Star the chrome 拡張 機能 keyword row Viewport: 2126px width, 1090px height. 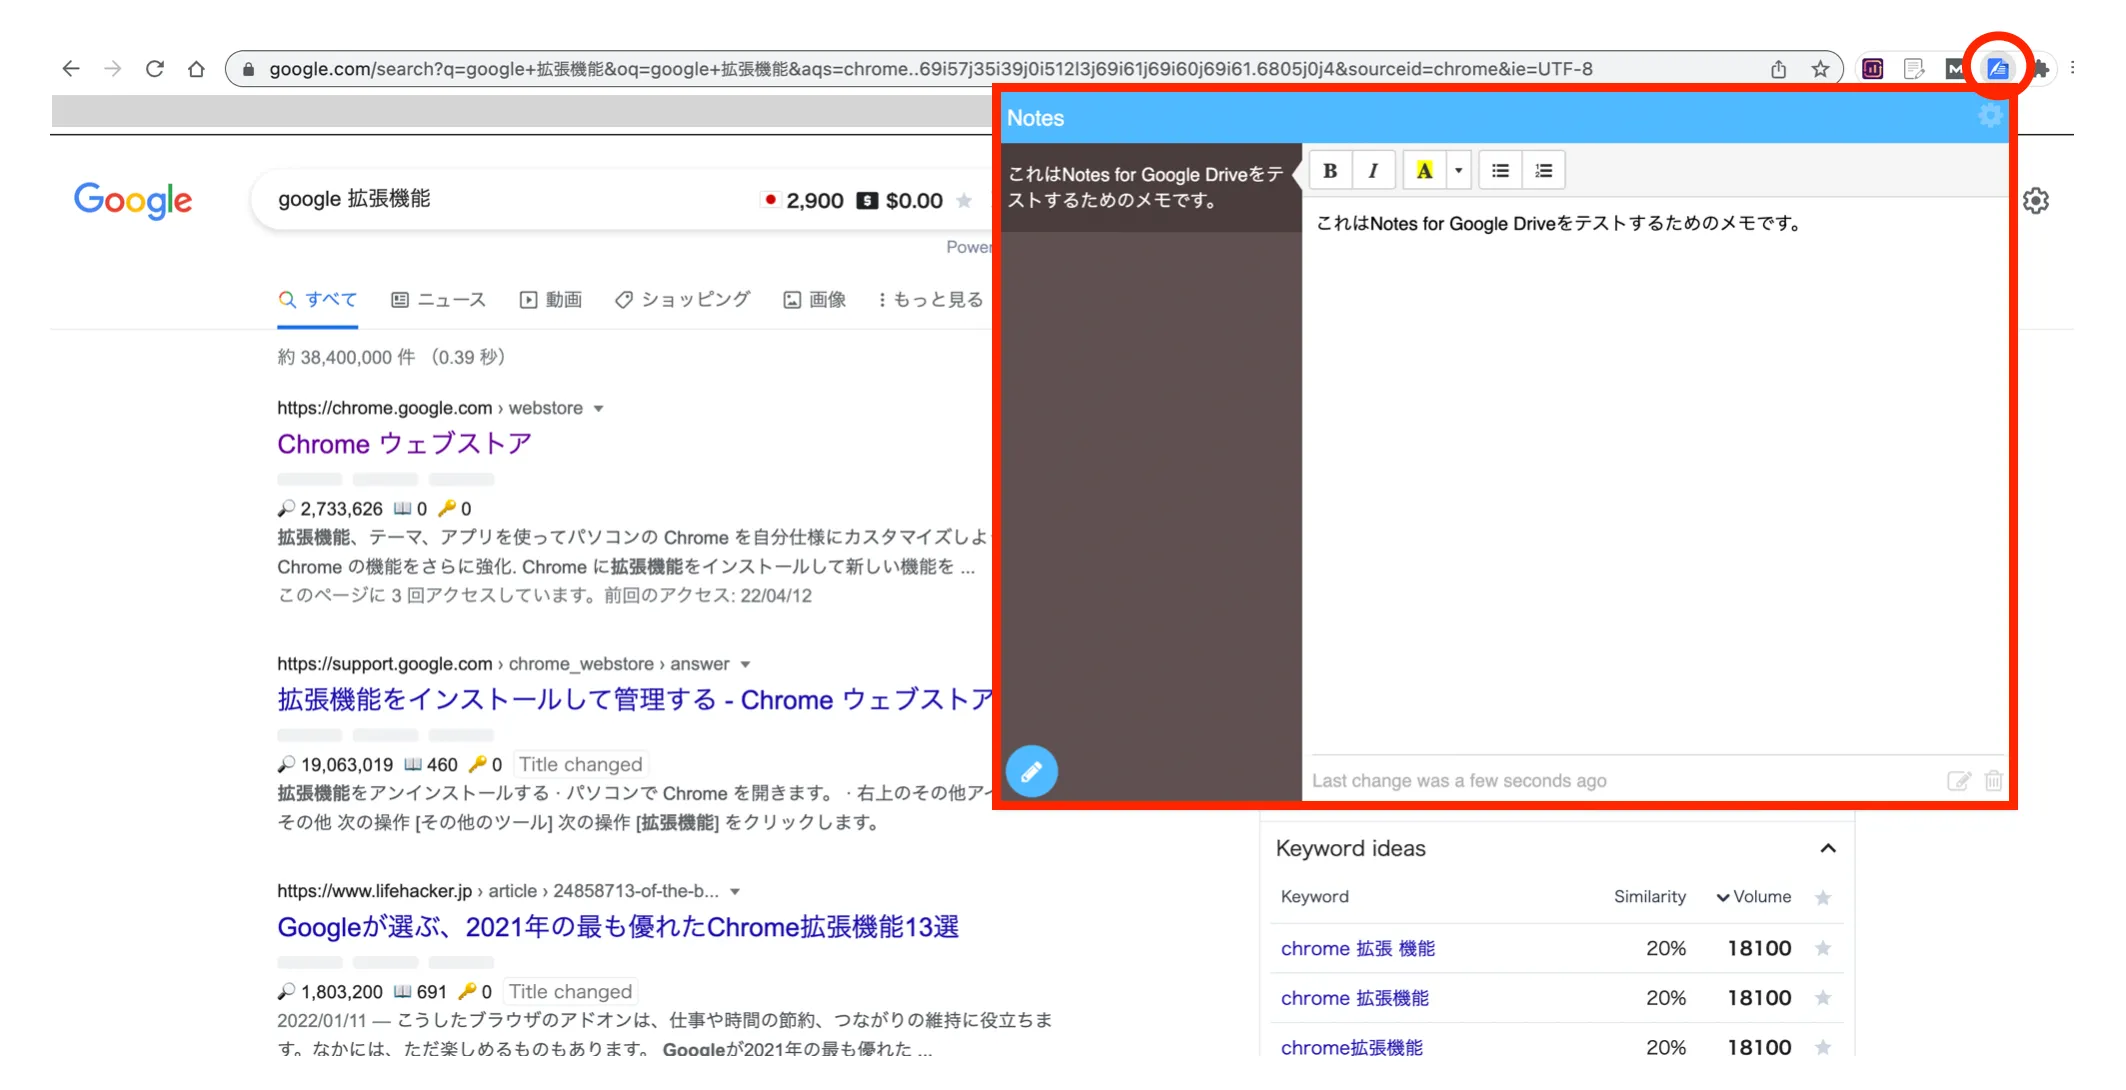click(x=1823, y=948)
